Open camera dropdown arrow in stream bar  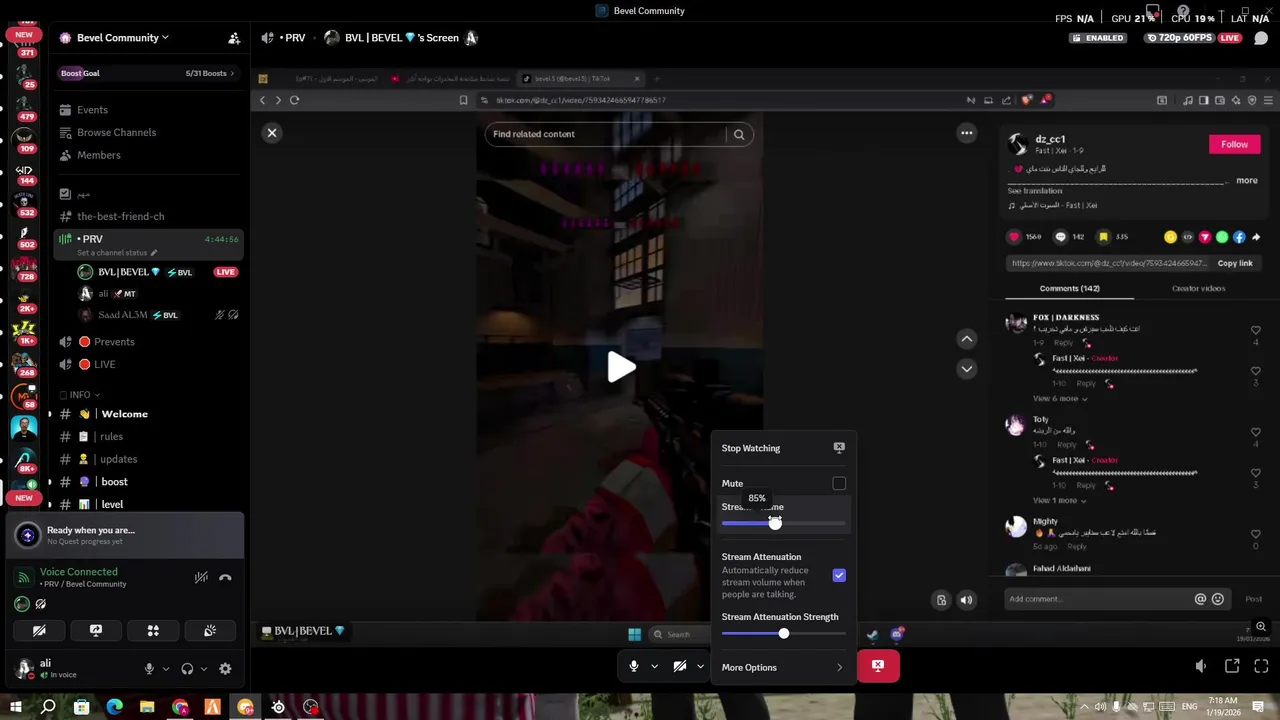tap(700, 666)
